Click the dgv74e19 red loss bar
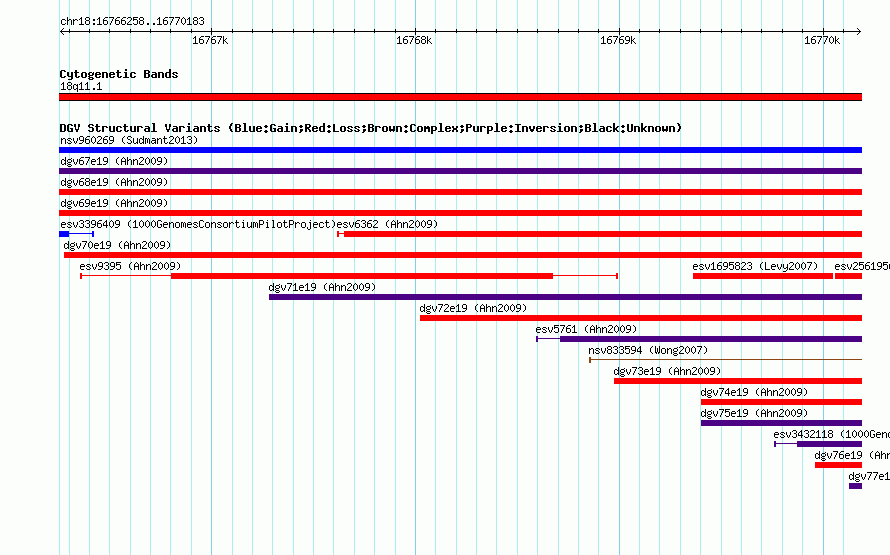 point(782,402)
